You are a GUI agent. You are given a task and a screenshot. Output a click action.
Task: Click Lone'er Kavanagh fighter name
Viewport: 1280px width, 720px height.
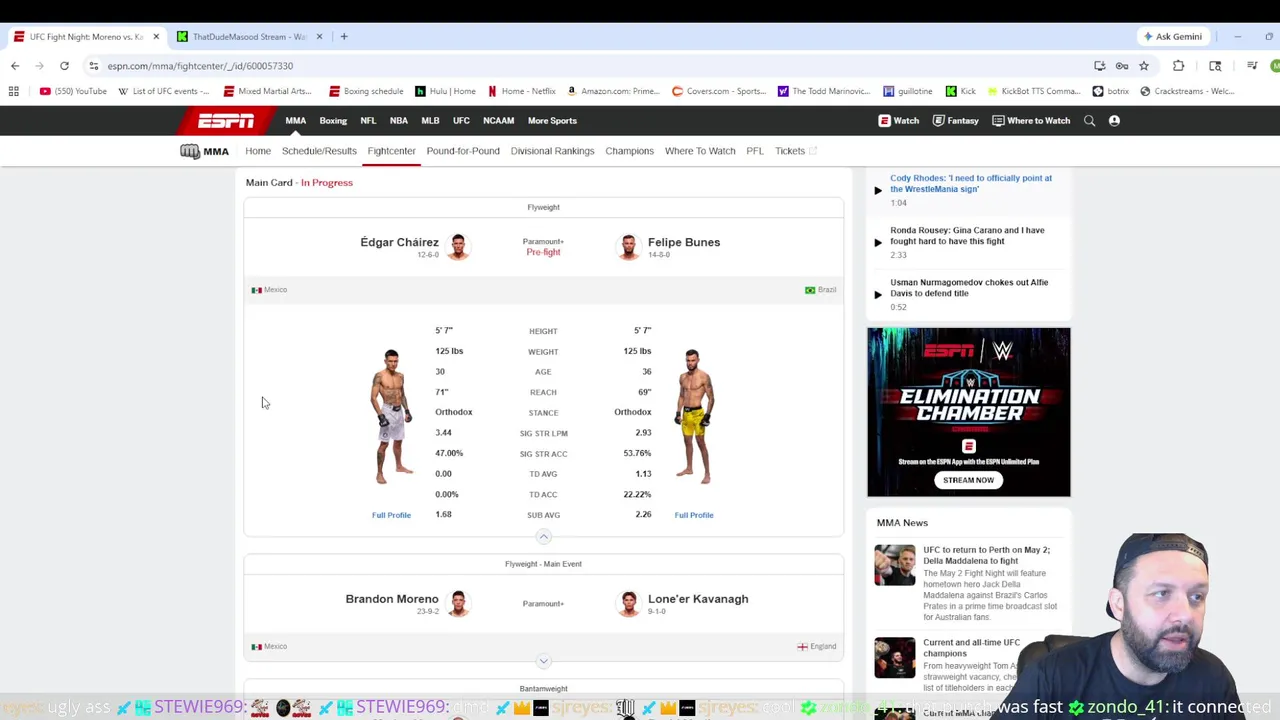(x=698, y=599)
